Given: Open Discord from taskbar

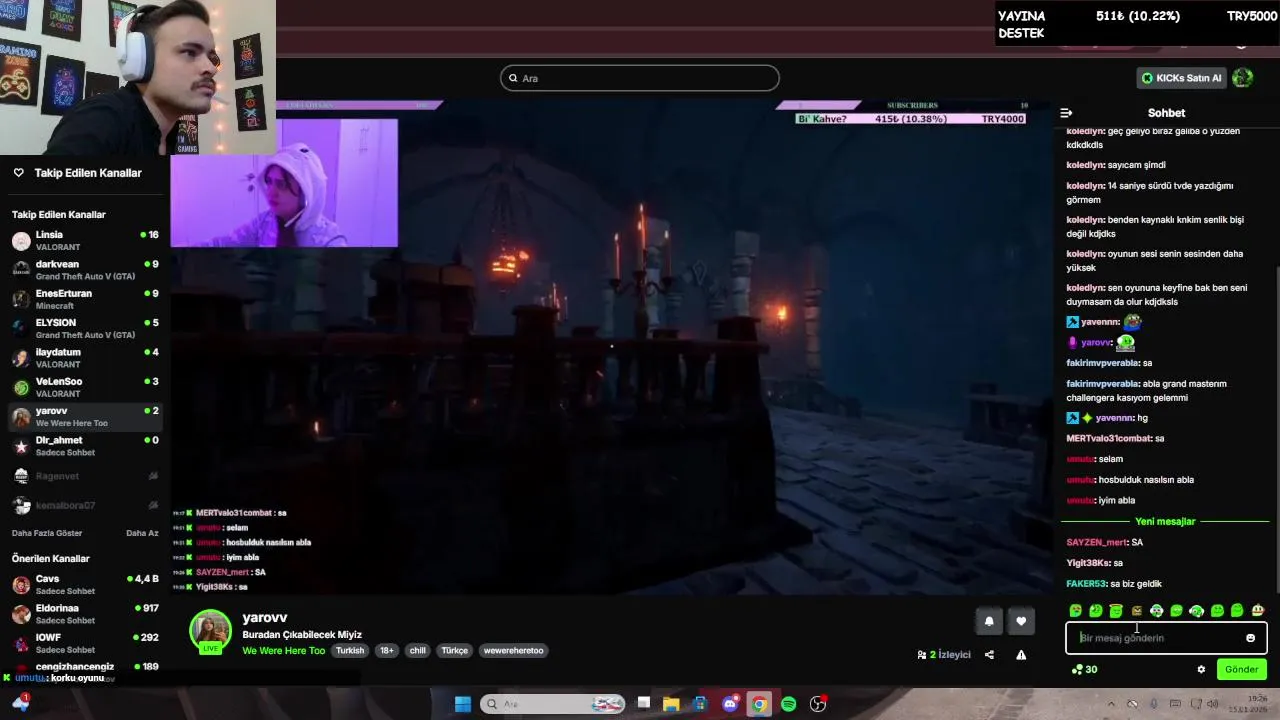Looking at the screenshot, I should [730, 704].
